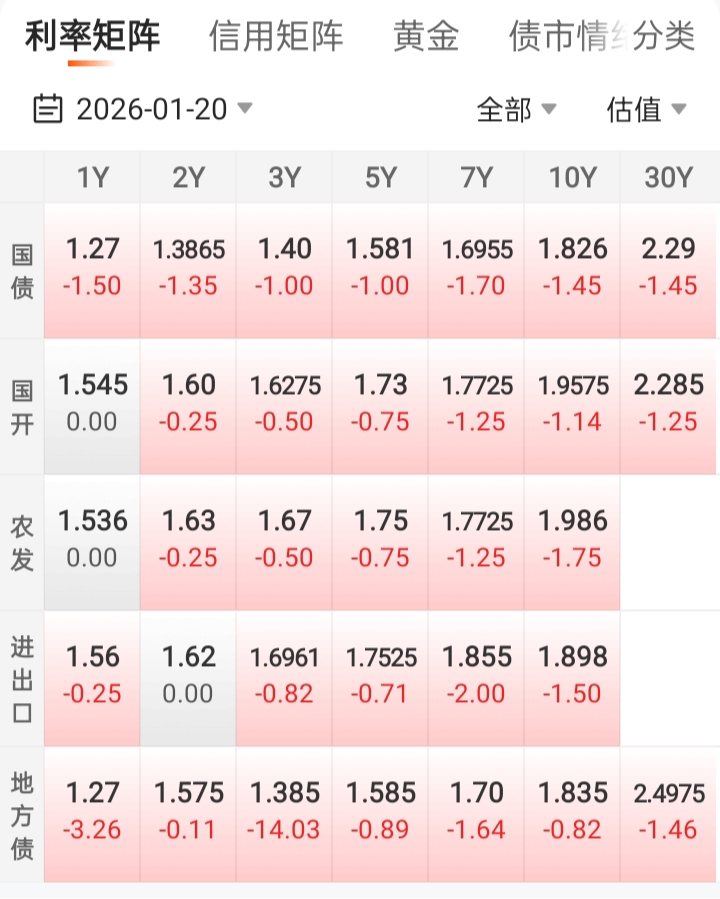Open the 国债 10Y cell showing 1.826
Viewport: 720px width, 899px height.
pyautogui.click(x=572, y=268)
